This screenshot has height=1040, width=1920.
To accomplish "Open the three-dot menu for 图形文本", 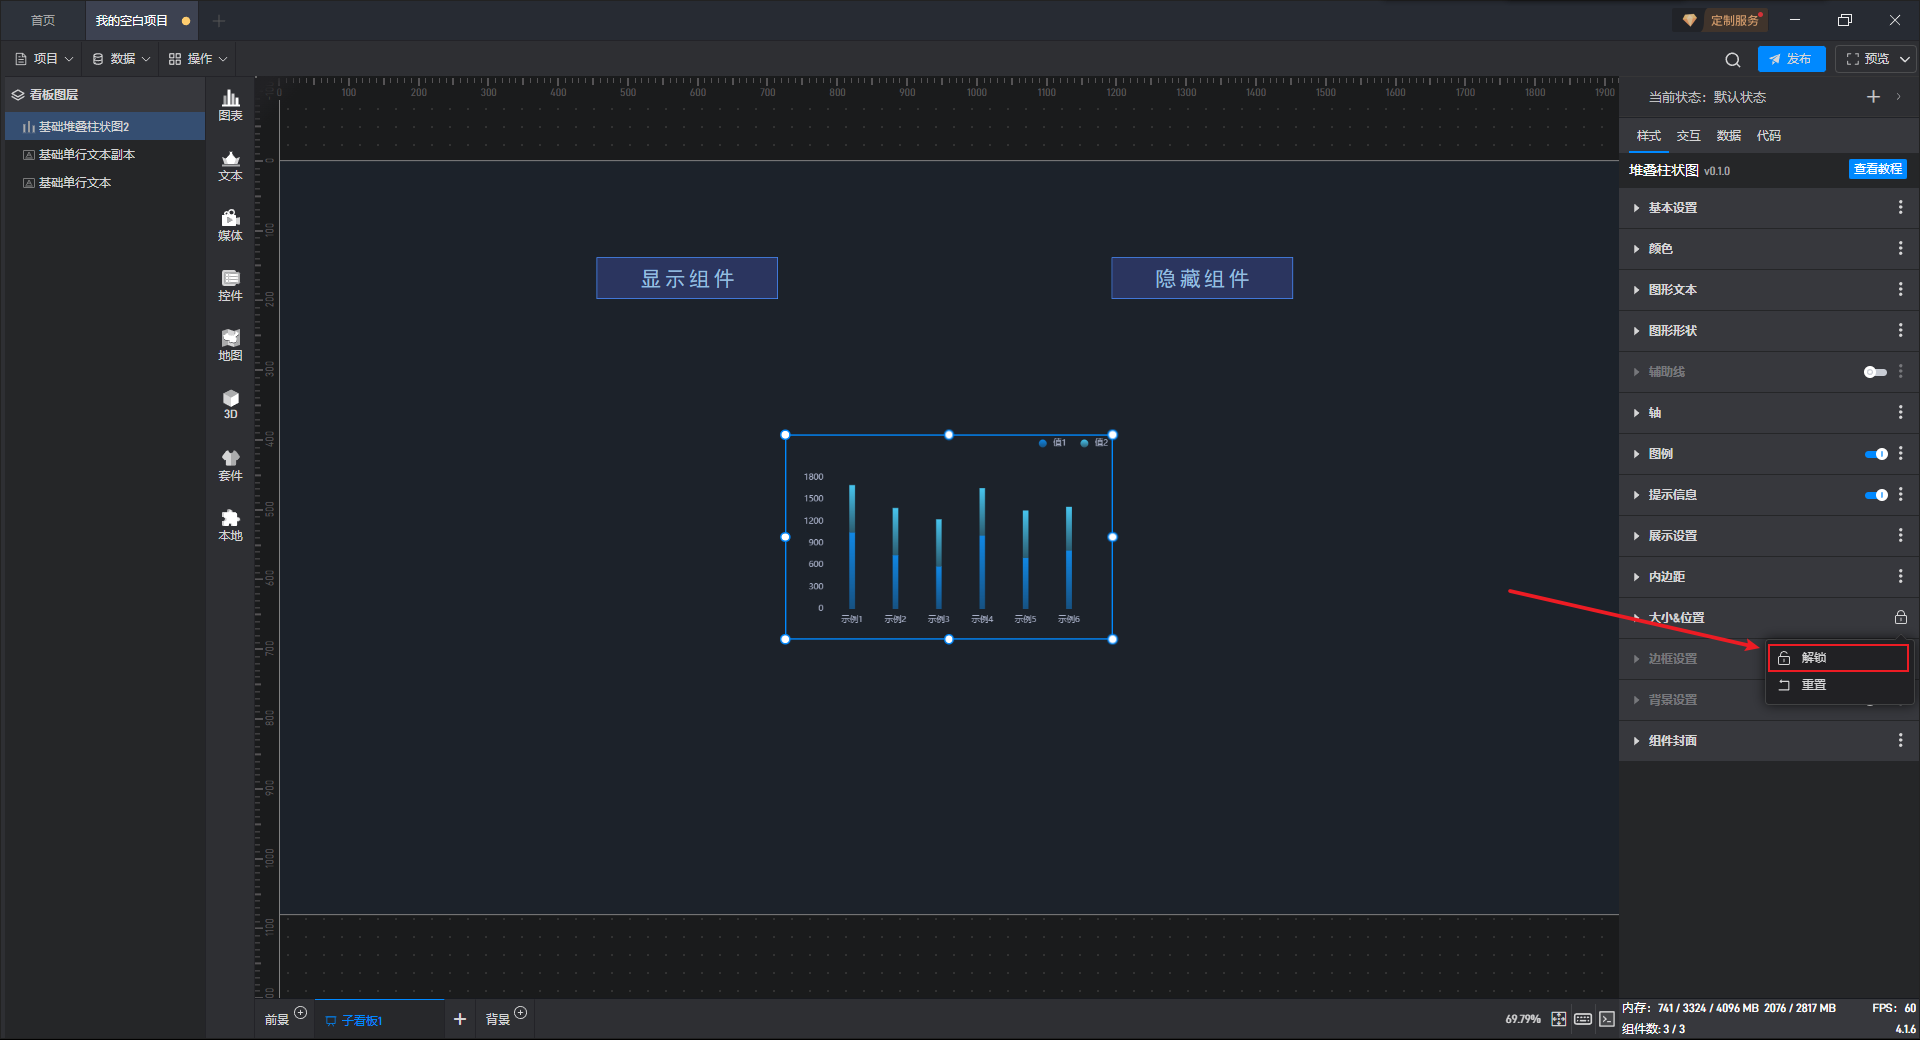I will [x=1900, y=289].
